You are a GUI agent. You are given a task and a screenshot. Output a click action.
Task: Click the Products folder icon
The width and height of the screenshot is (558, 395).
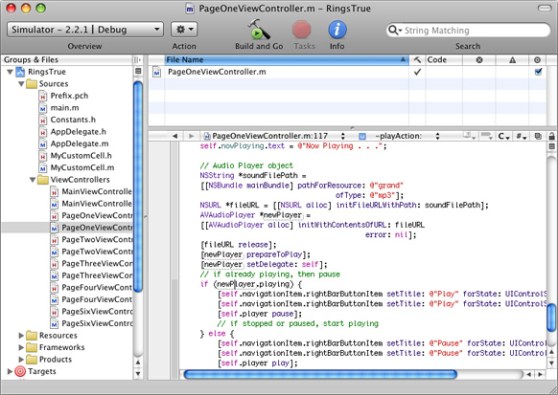tap(32, 359)
